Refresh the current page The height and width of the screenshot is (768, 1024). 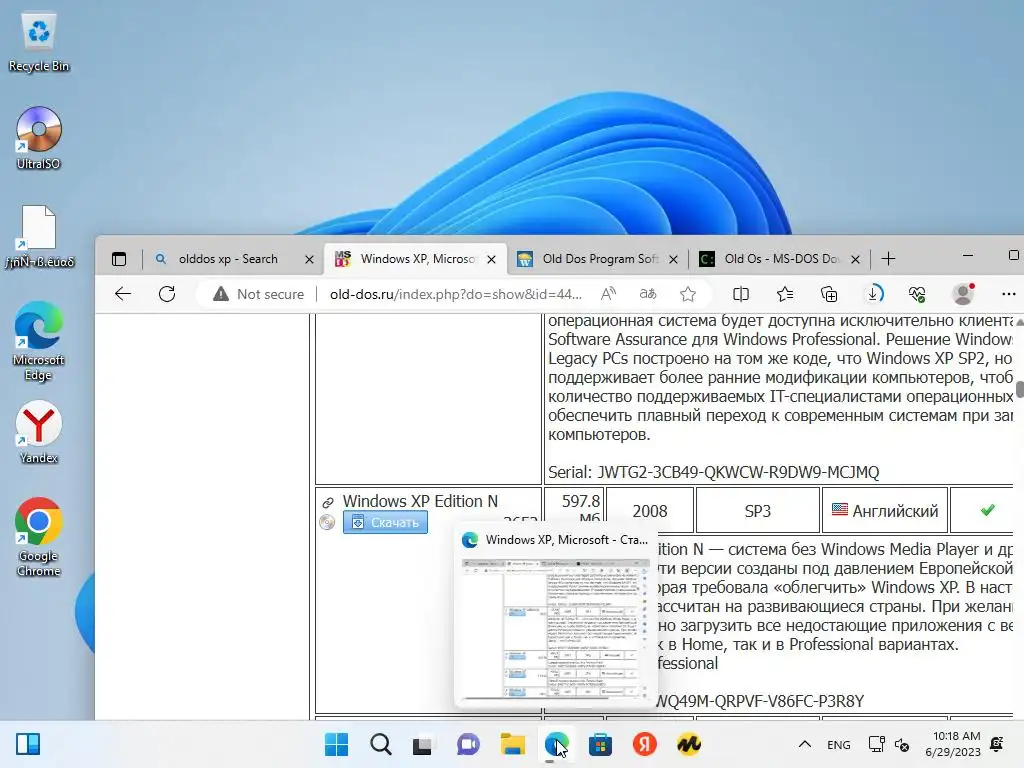point(167,294)
